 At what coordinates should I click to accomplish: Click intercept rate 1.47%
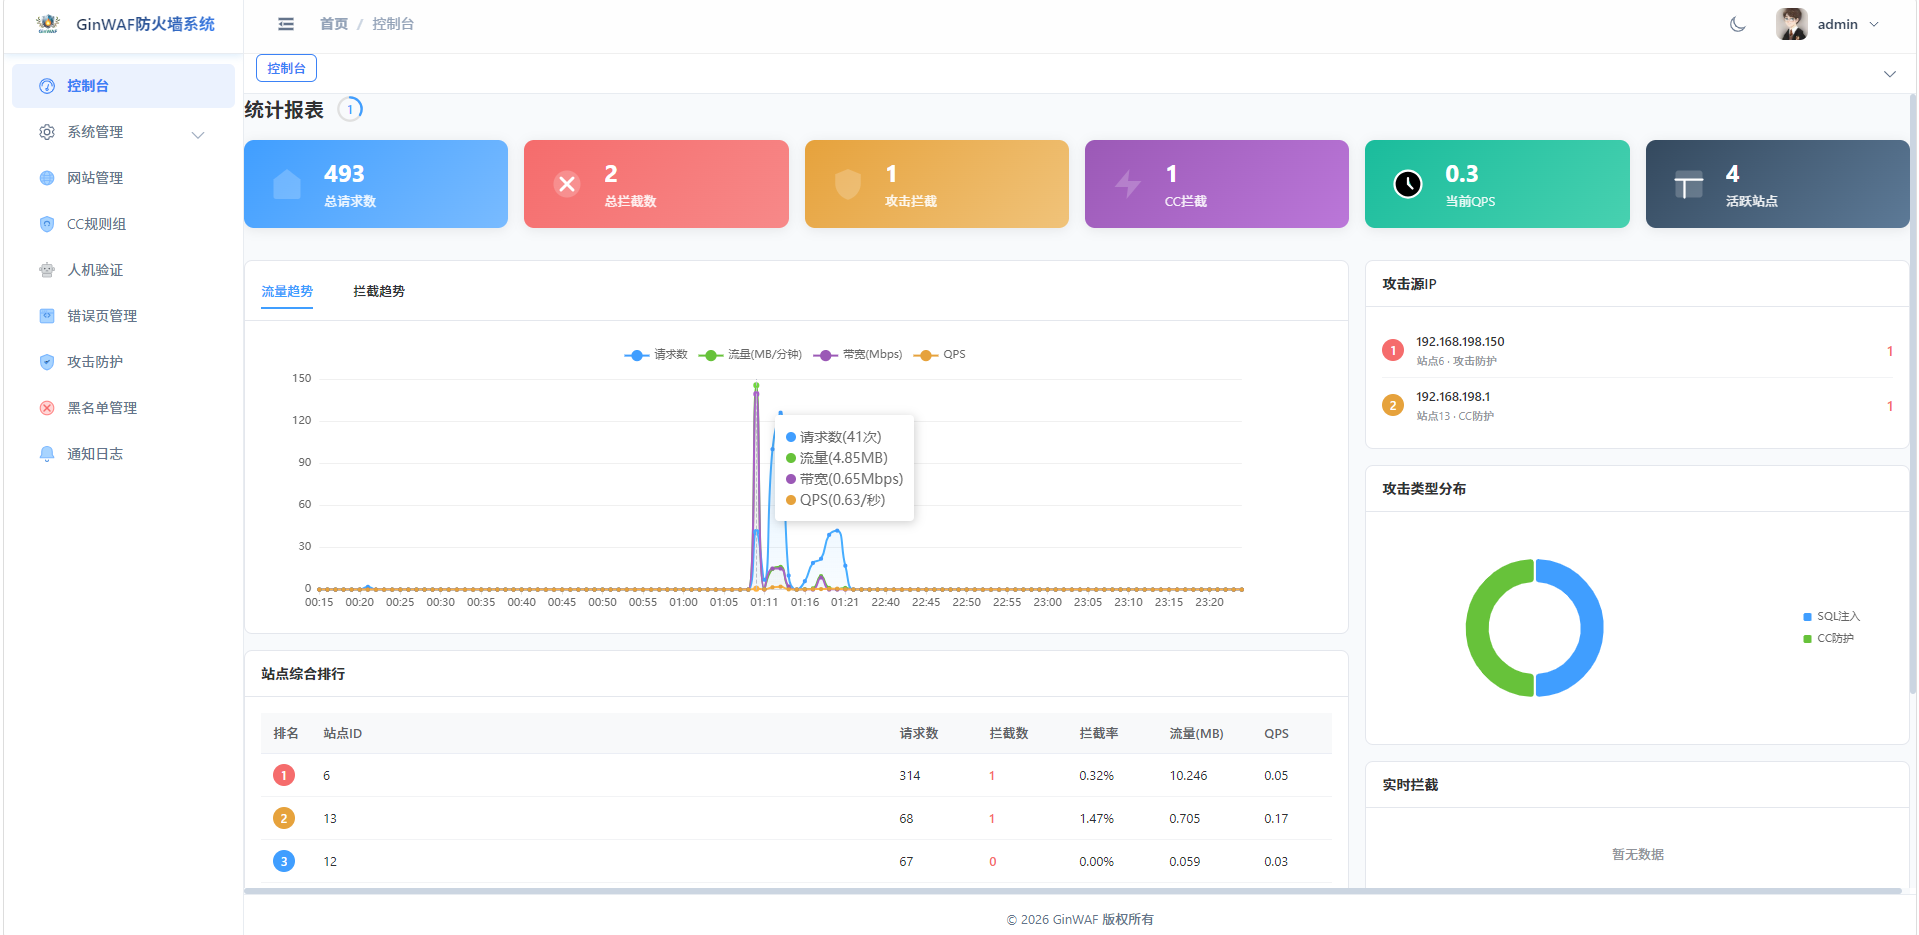click(x=1096, y=819)
